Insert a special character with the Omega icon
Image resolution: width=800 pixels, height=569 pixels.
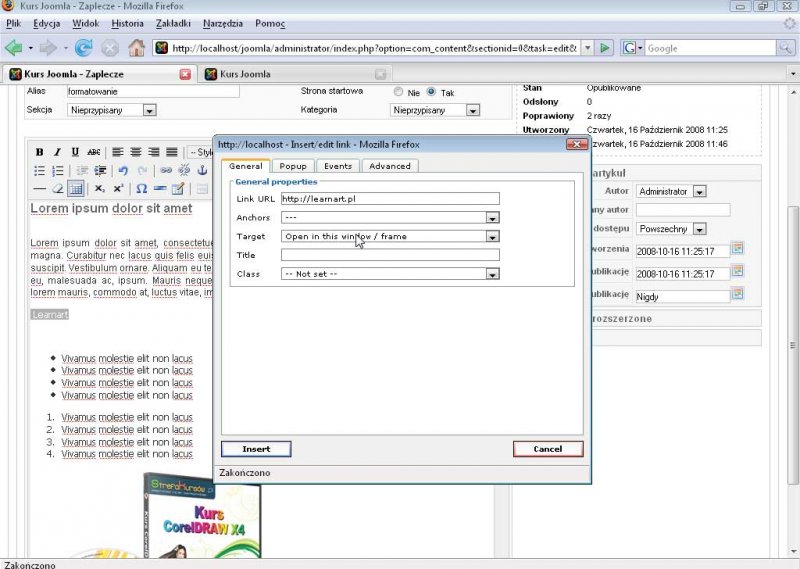pos(141,189)
